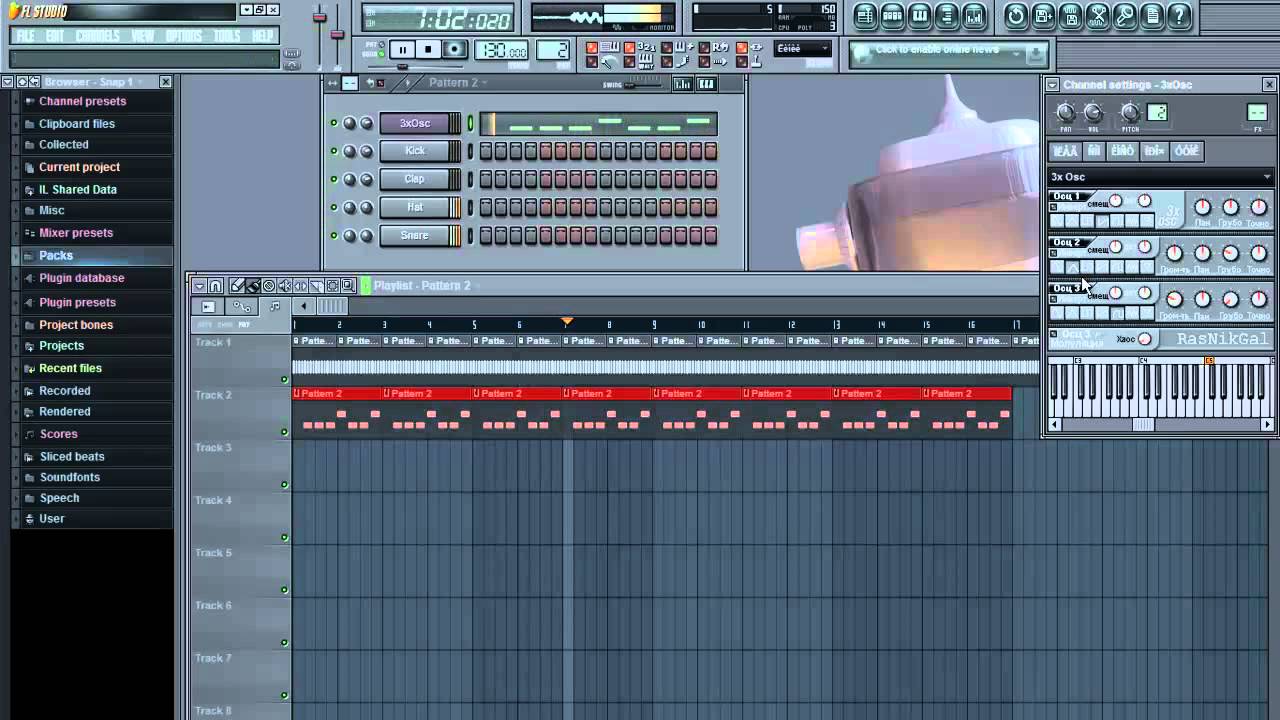Click the render/export scissors icon
Image resolution: width=1280 pixels, height=720 pixels.
pyautogui.click(x=1098, y=15)
